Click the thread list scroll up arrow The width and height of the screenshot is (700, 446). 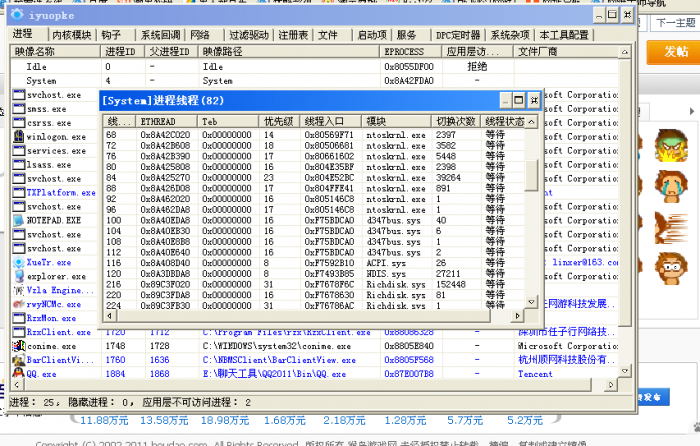tap(531, 121)
